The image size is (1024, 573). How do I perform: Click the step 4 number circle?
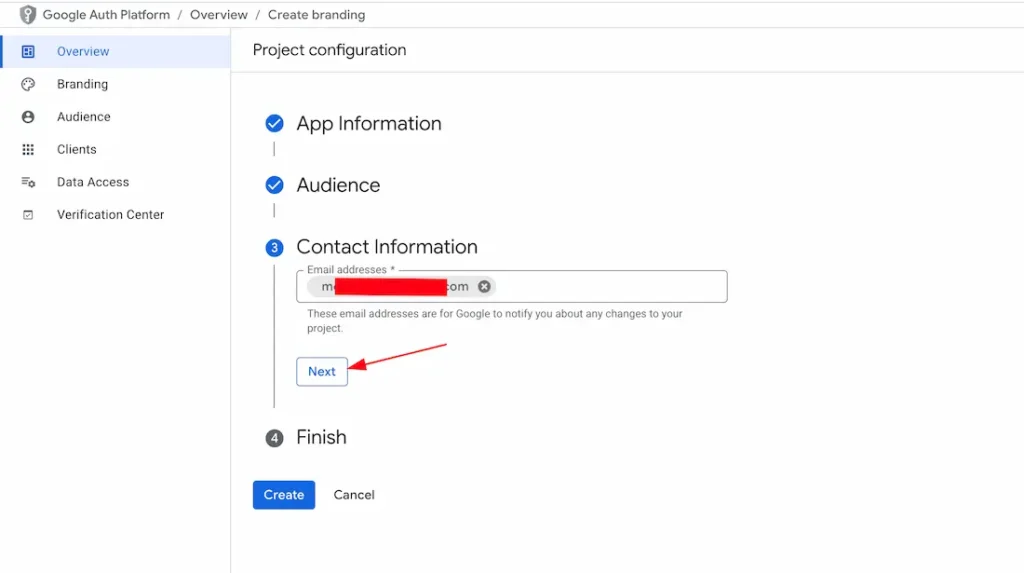pos(274,438)
